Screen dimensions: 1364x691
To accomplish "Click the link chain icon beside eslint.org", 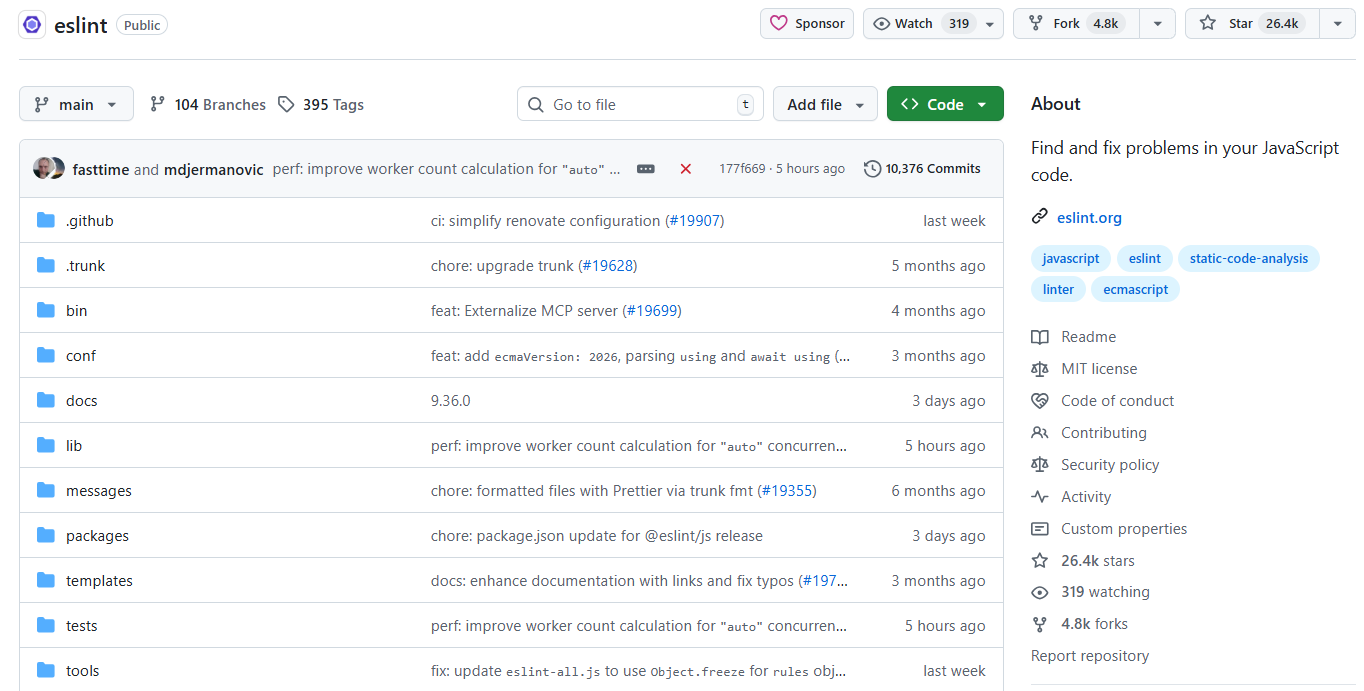I will (1040, 217).
